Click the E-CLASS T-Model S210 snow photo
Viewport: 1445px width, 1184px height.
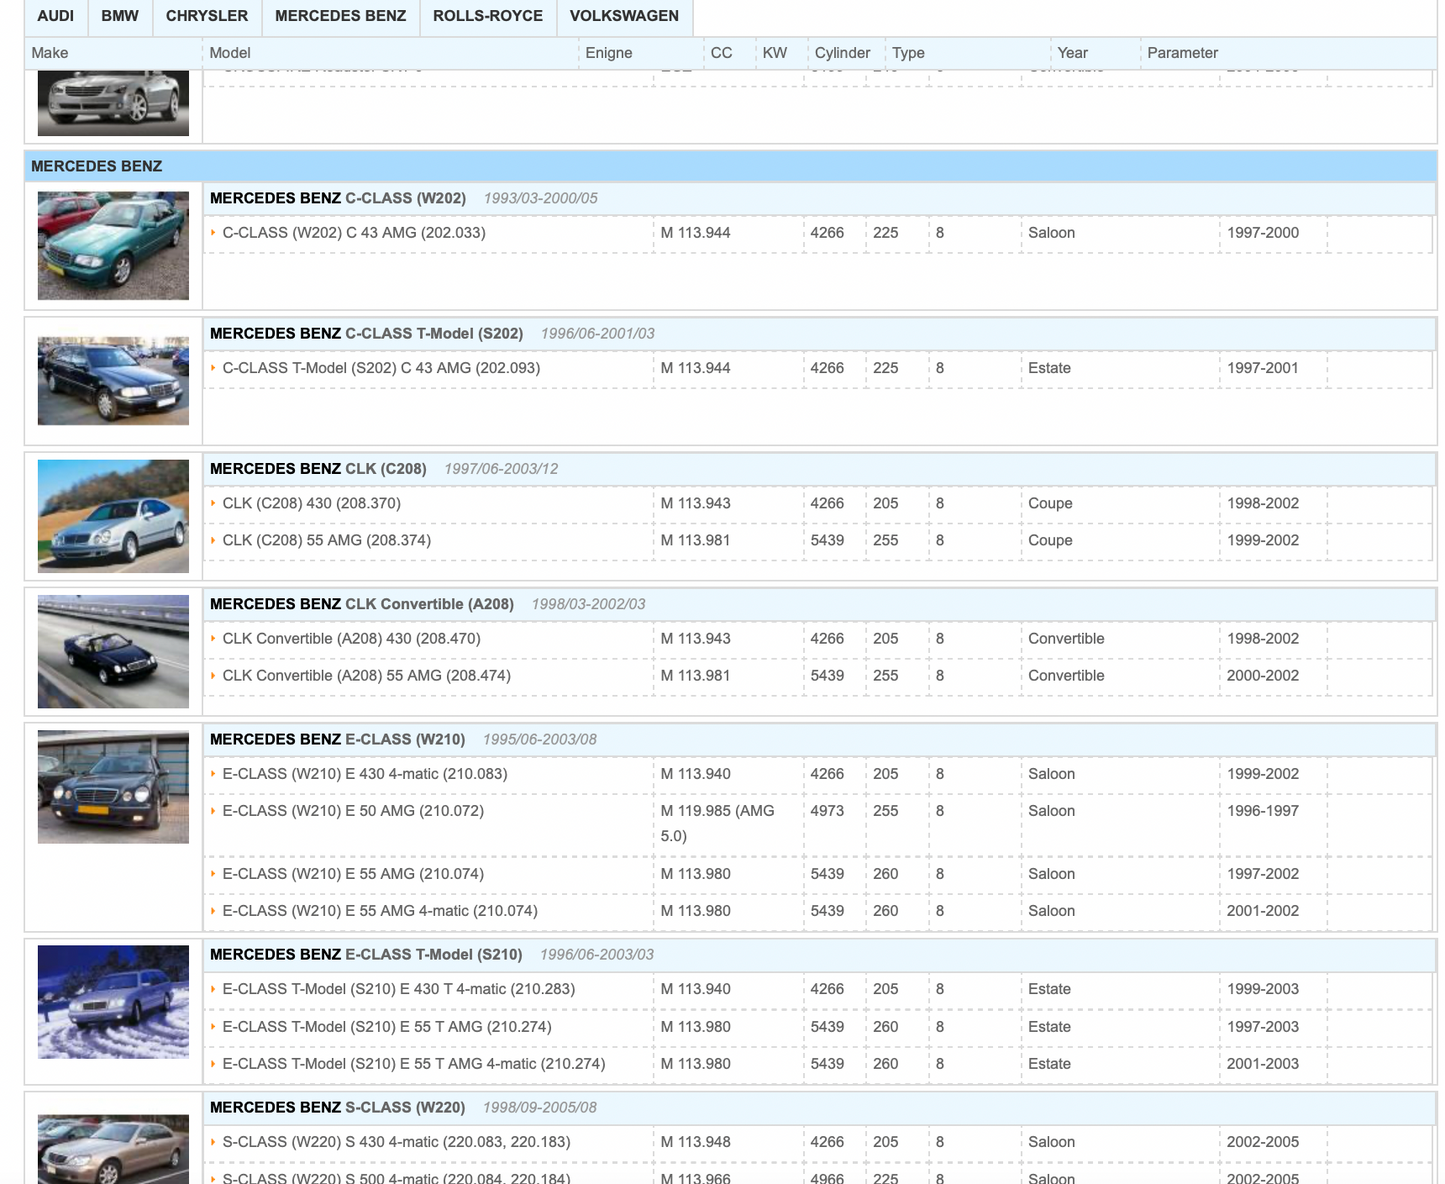point(113,1001)
